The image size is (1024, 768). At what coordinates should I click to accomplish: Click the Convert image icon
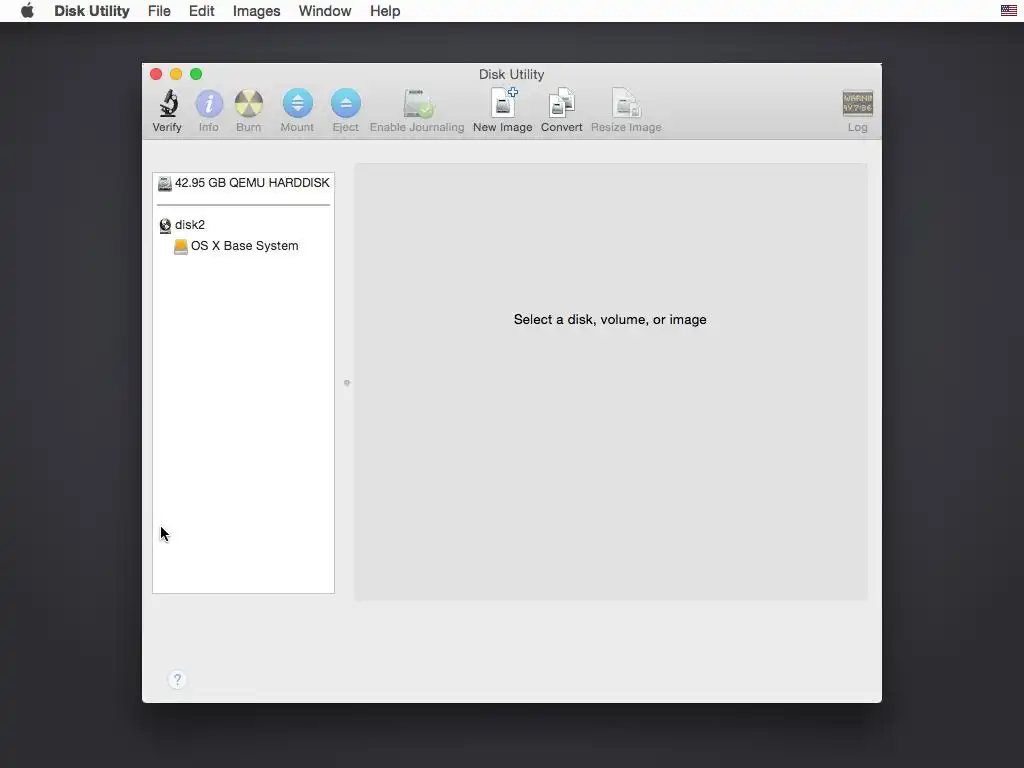click(562, 103)
